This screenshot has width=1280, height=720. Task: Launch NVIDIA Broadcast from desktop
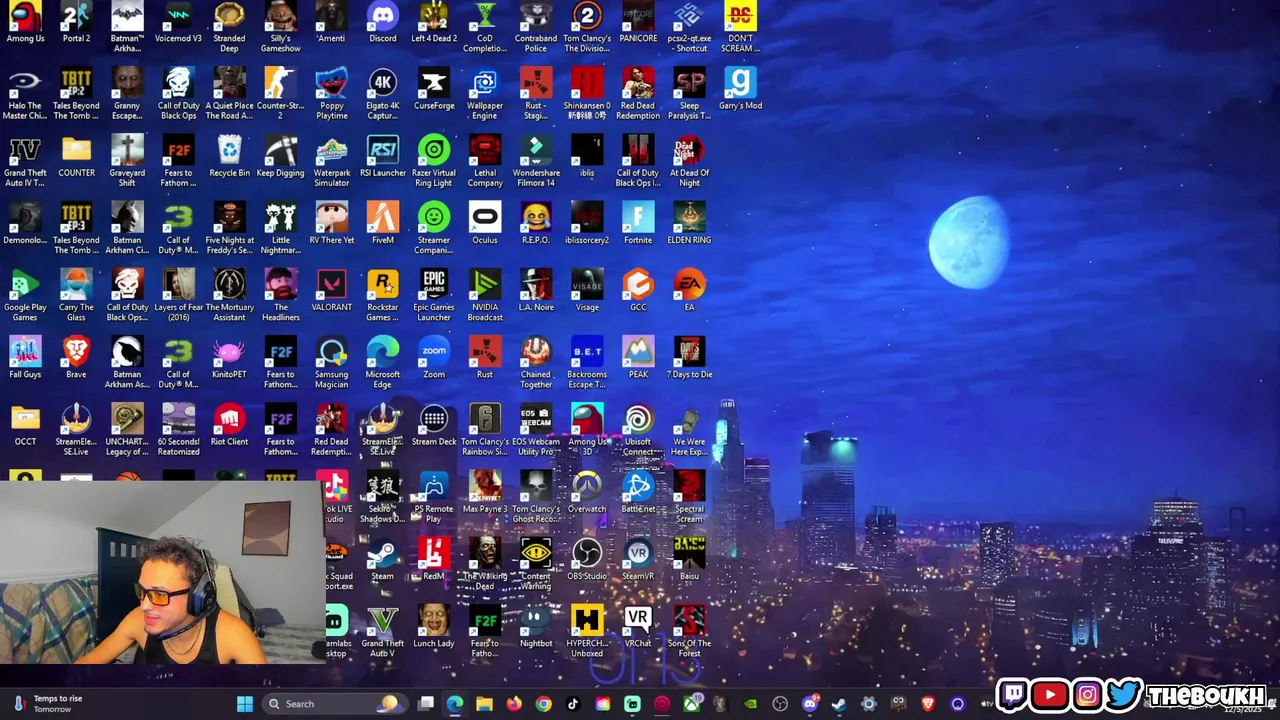(x=485, y=296)
